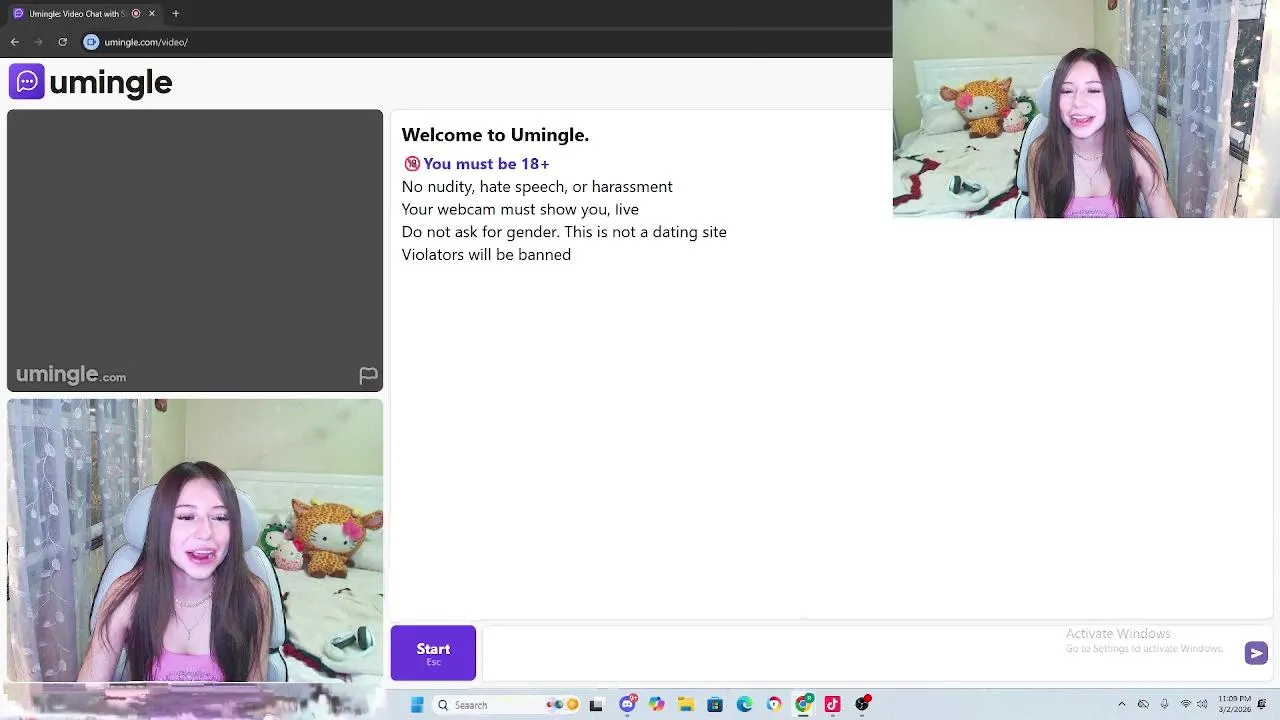Click the stranger video panel

click(195, 250)
